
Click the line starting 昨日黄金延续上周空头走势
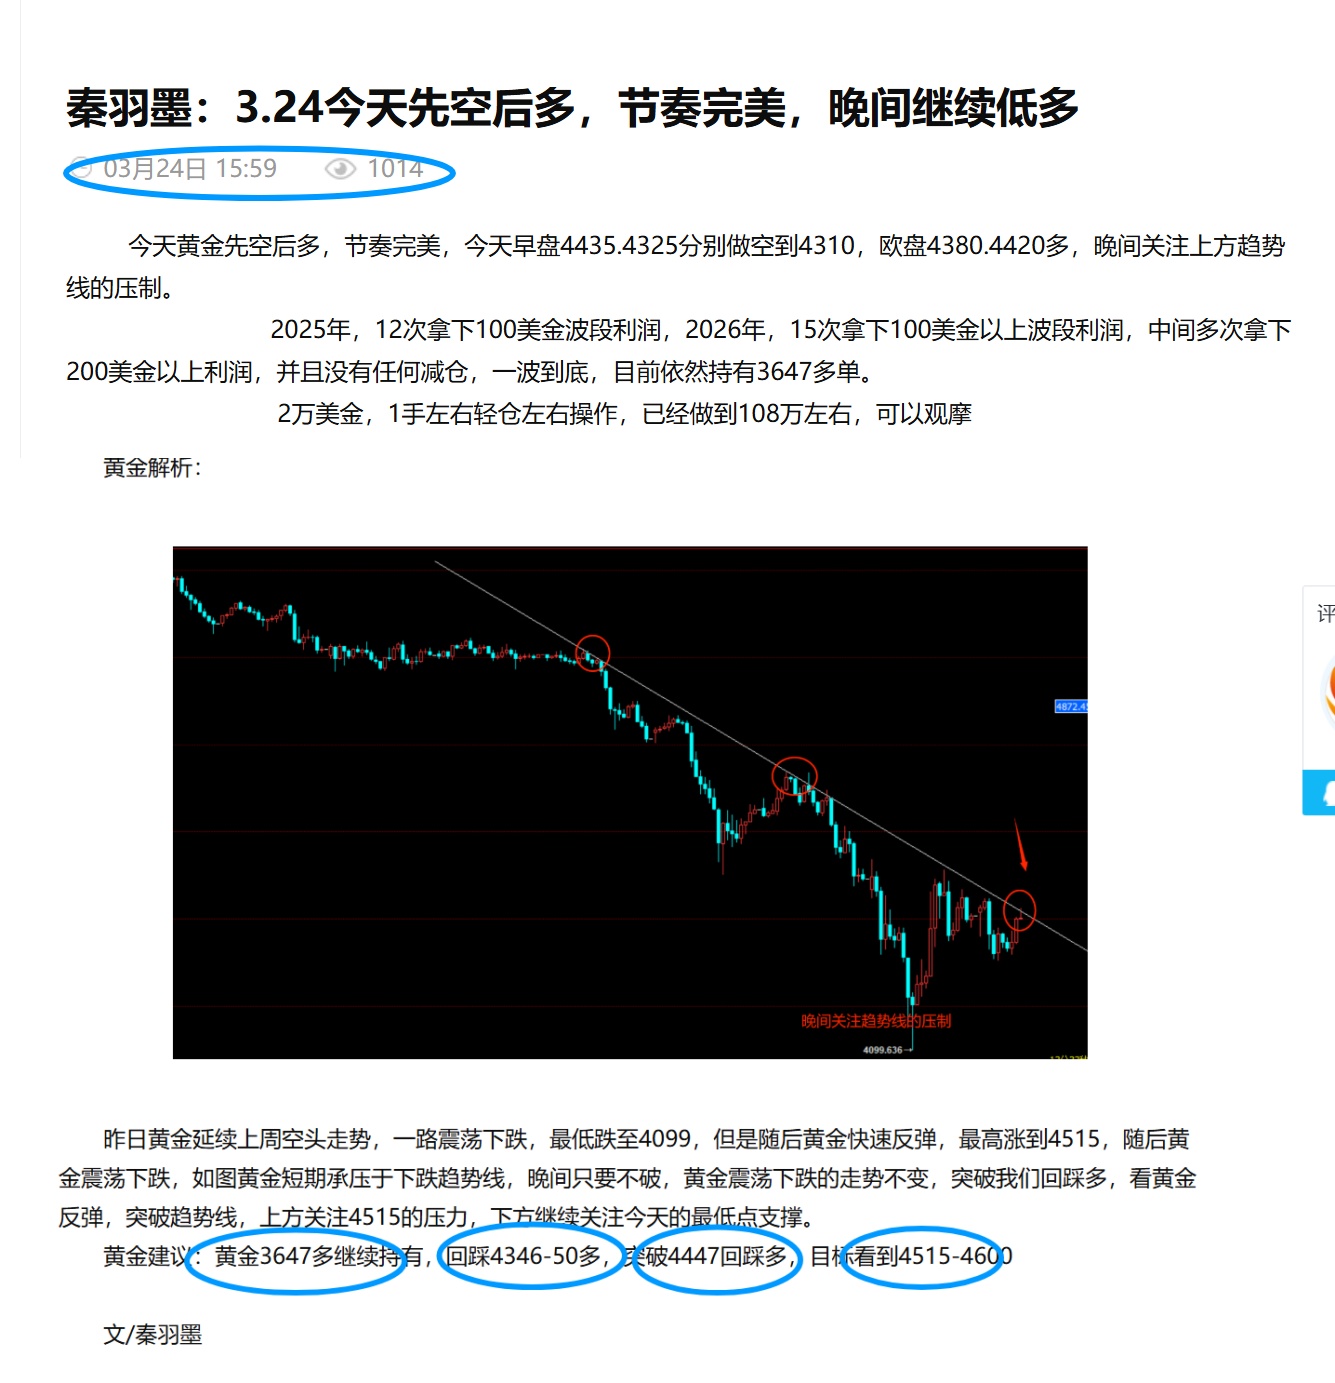646,1139
